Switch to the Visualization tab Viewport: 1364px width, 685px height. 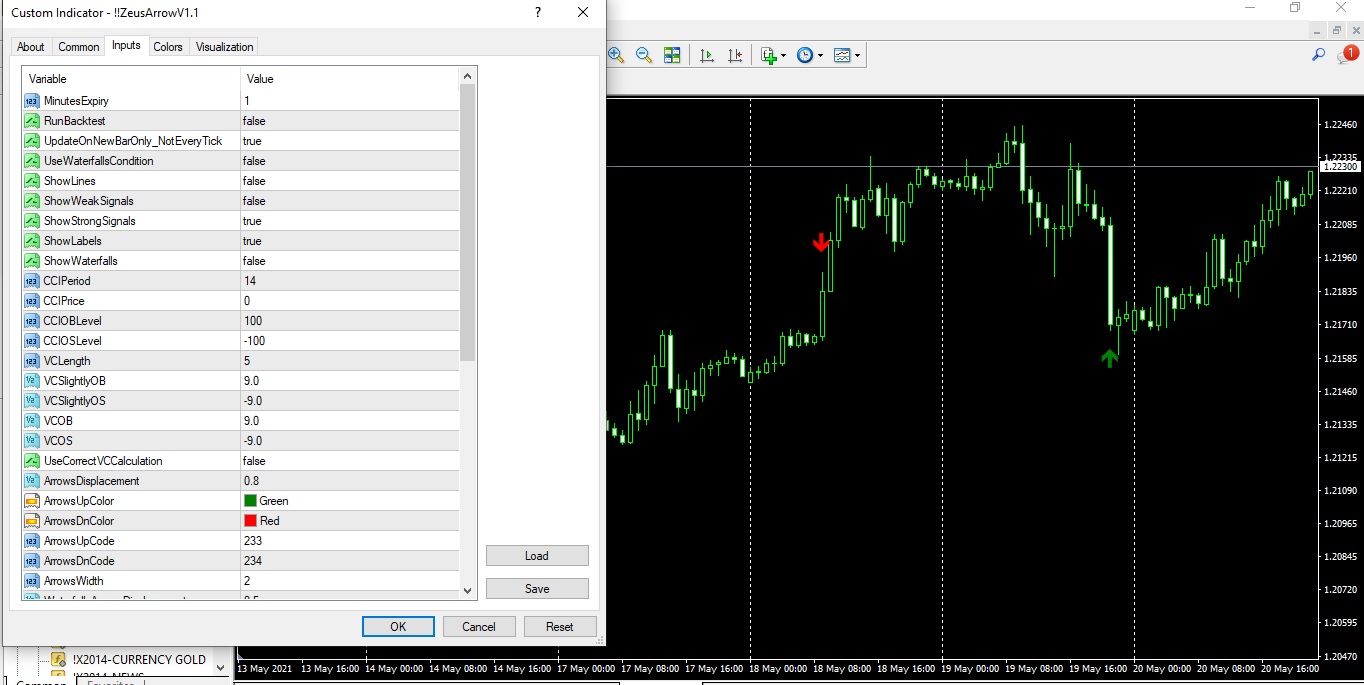pyautogui.click(x=225, y=47)
